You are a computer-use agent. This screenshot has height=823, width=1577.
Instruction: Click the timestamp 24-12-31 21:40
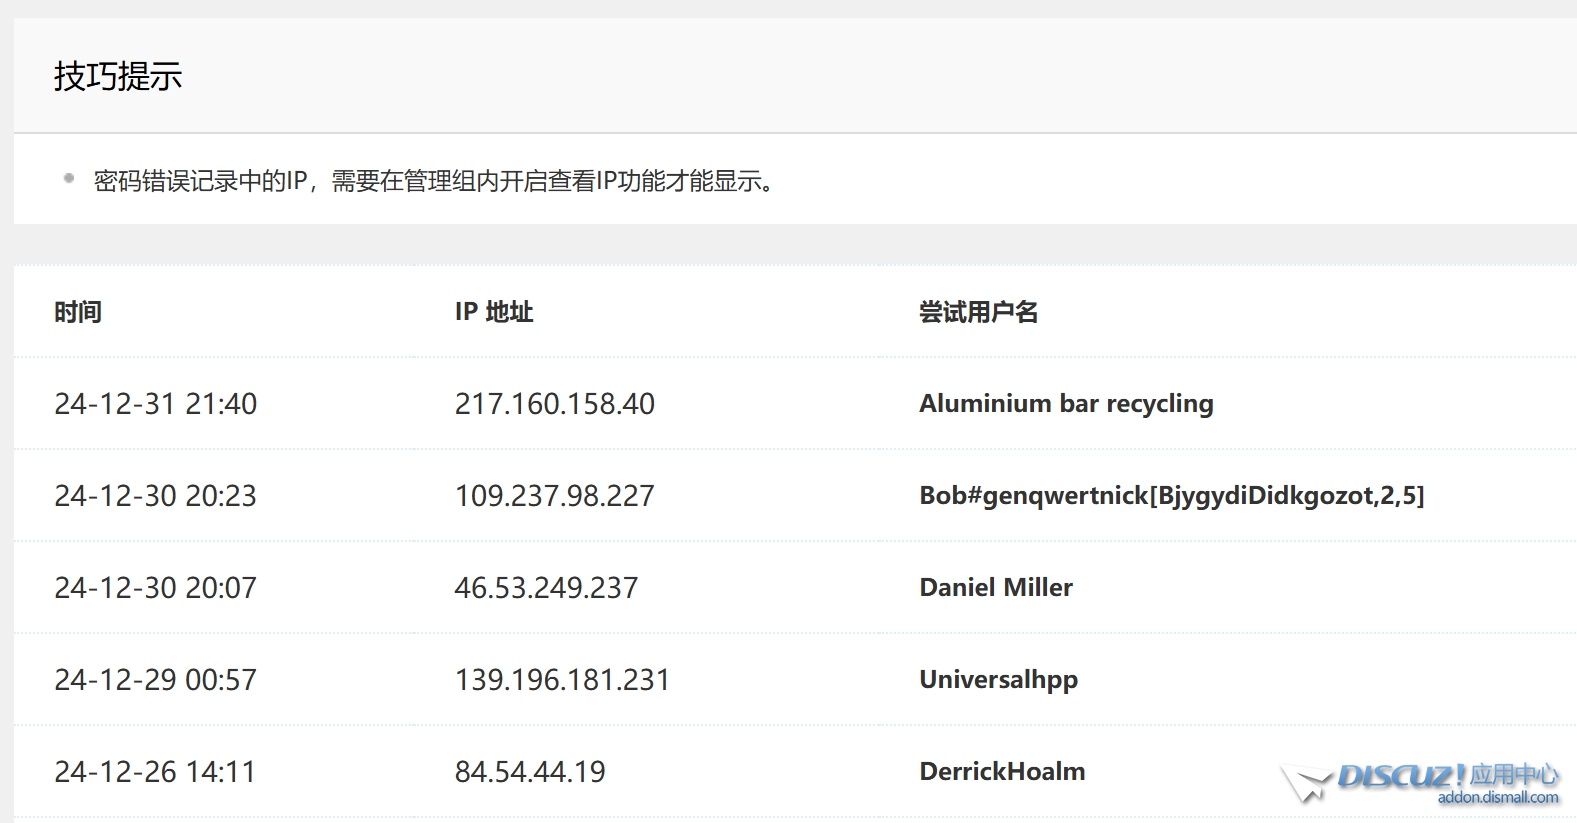tap(155, 404)
